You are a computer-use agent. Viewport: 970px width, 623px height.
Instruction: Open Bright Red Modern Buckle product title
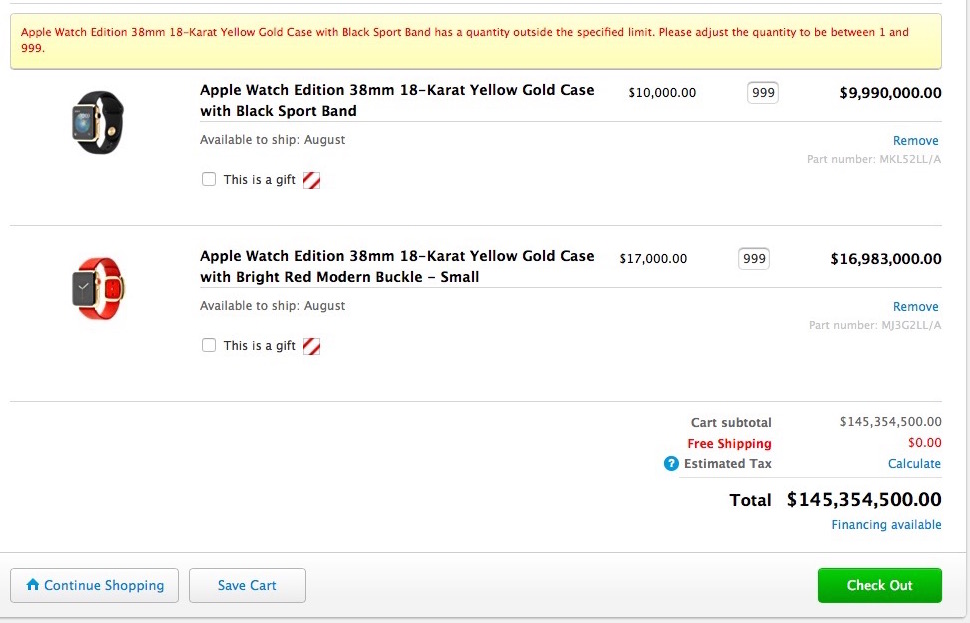point(397,266)
